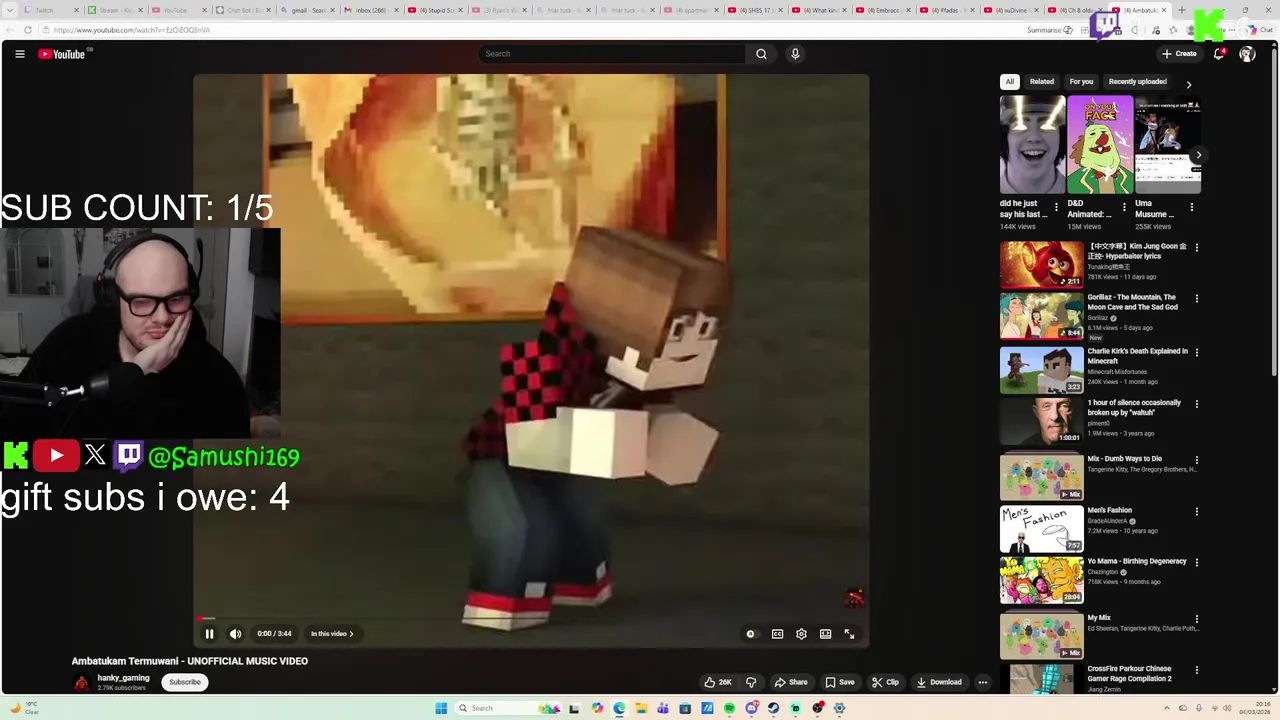Screen dimensions: 1280x720
Task: Open hanky_gaming channel name link
Action: point(123,678)
